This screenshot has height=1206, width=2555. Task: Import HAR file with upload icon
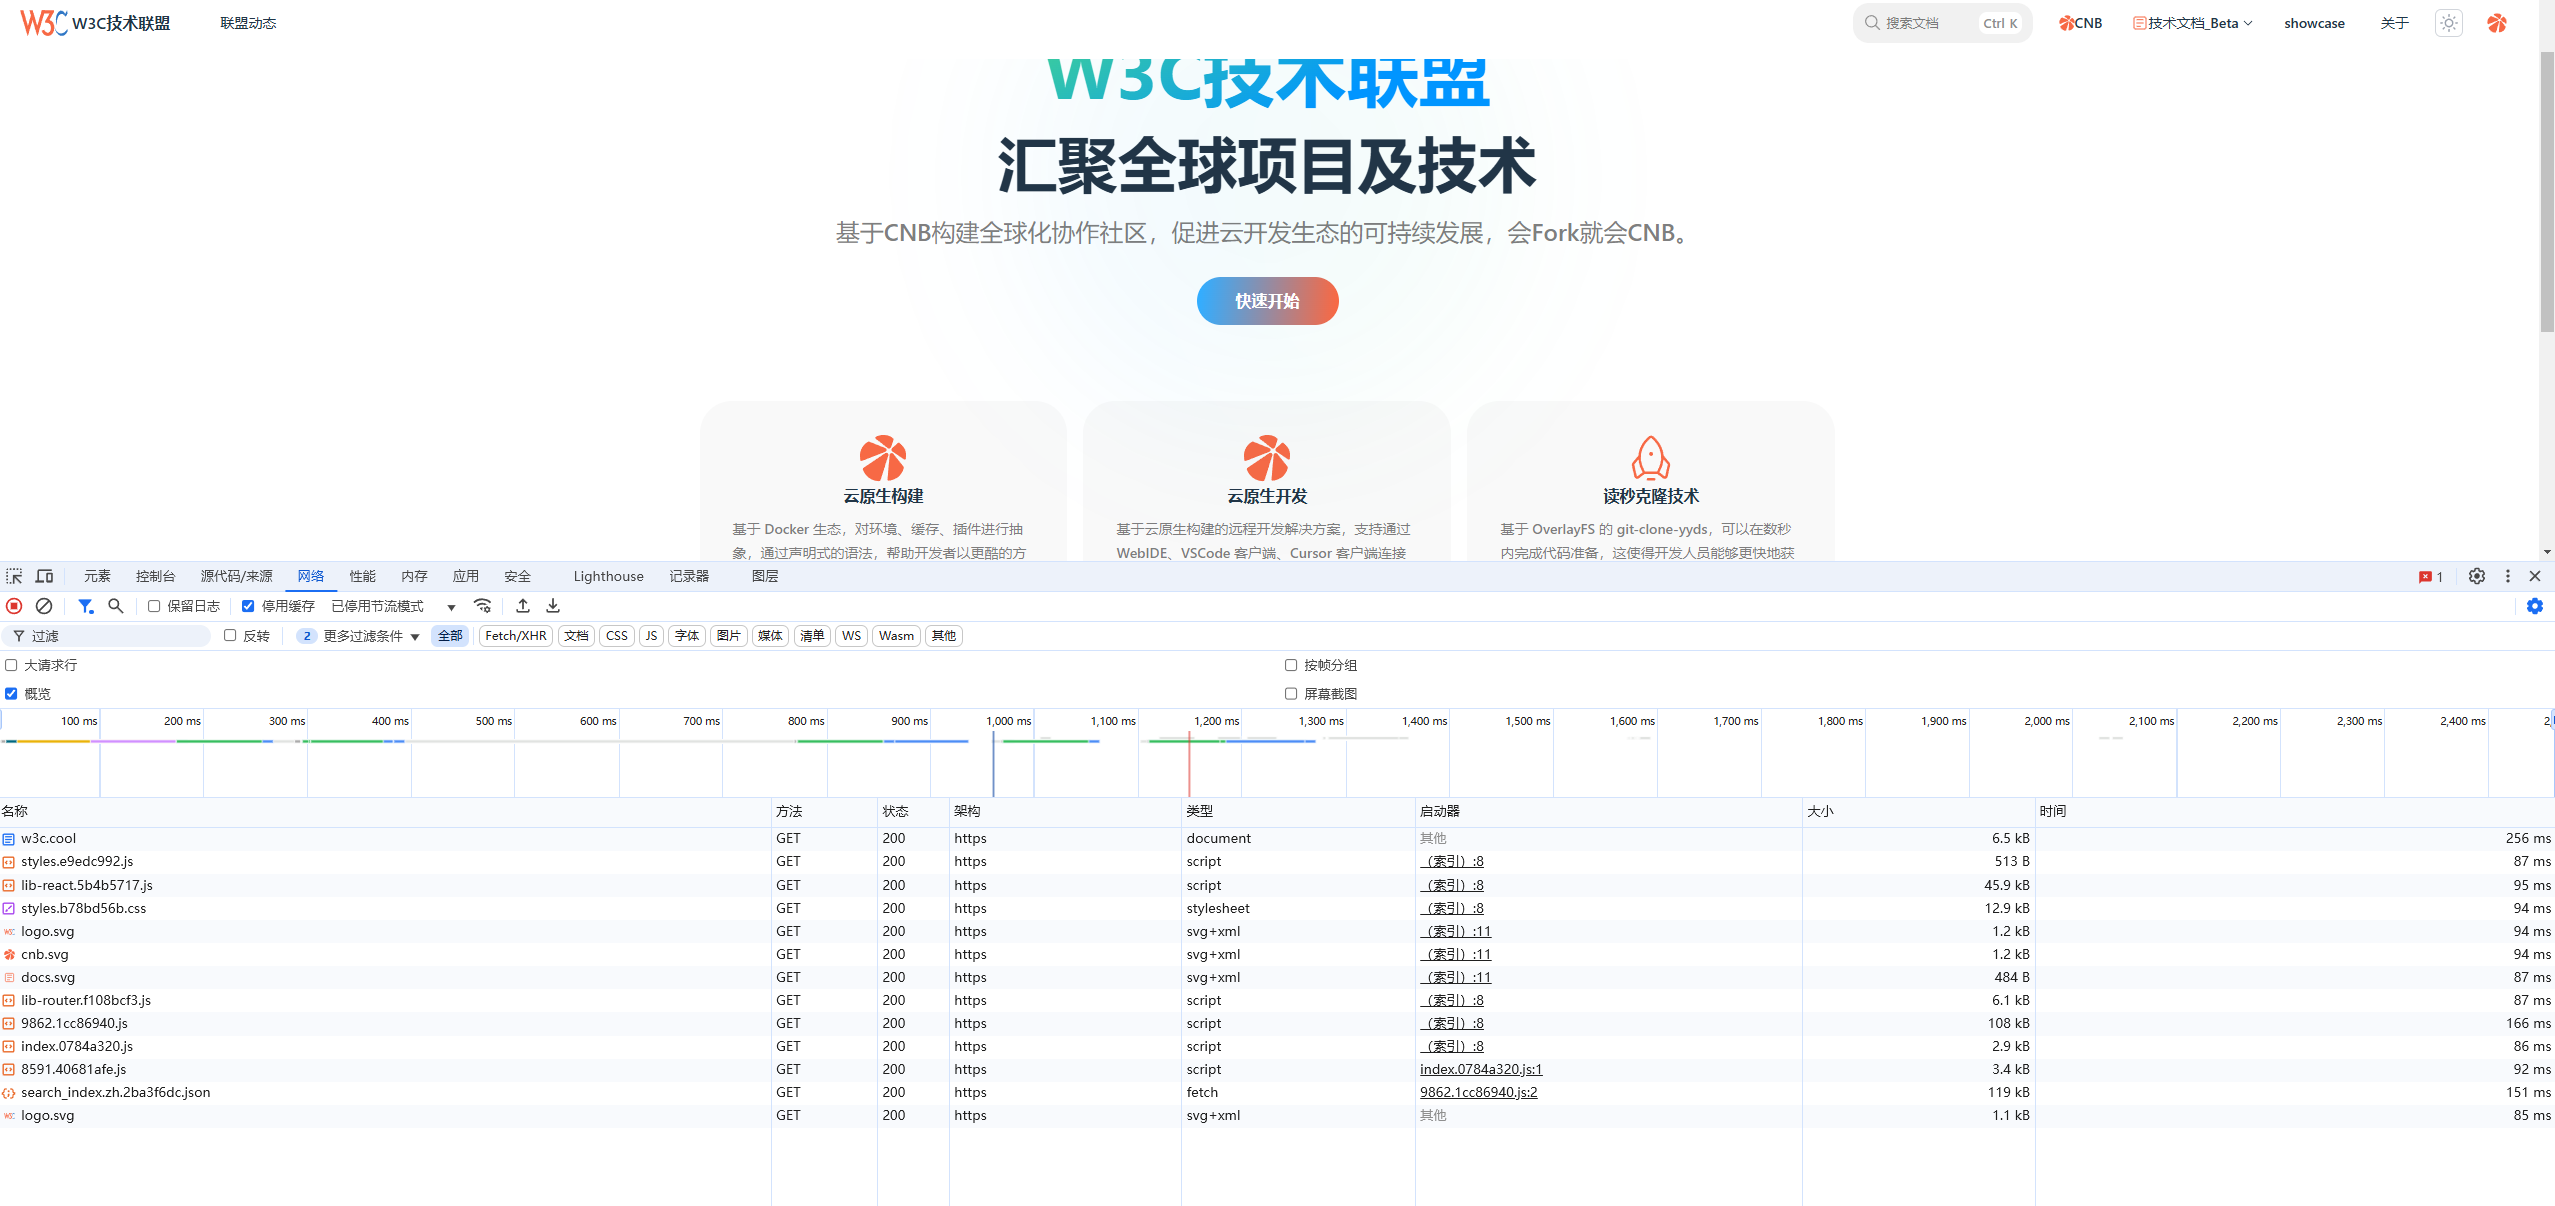(523, 606)
